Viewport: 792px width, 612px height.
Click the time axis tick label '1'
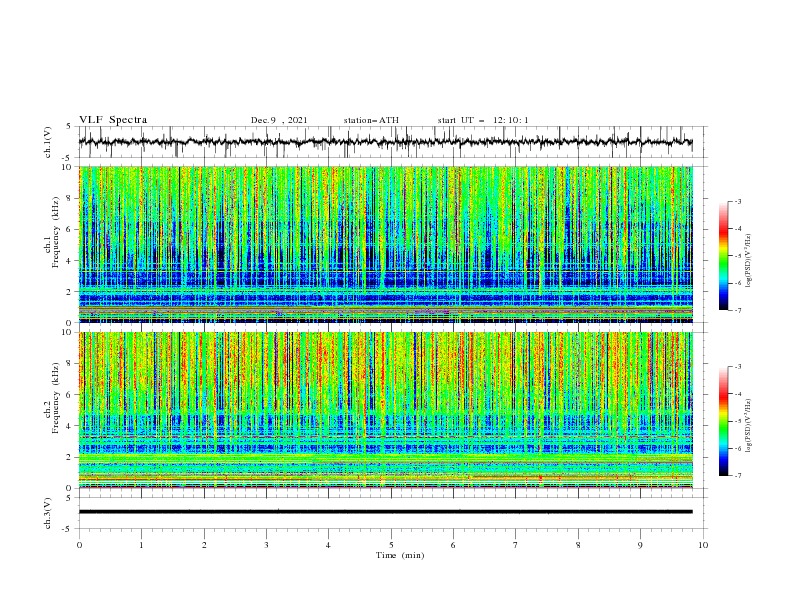click(141, 545)
